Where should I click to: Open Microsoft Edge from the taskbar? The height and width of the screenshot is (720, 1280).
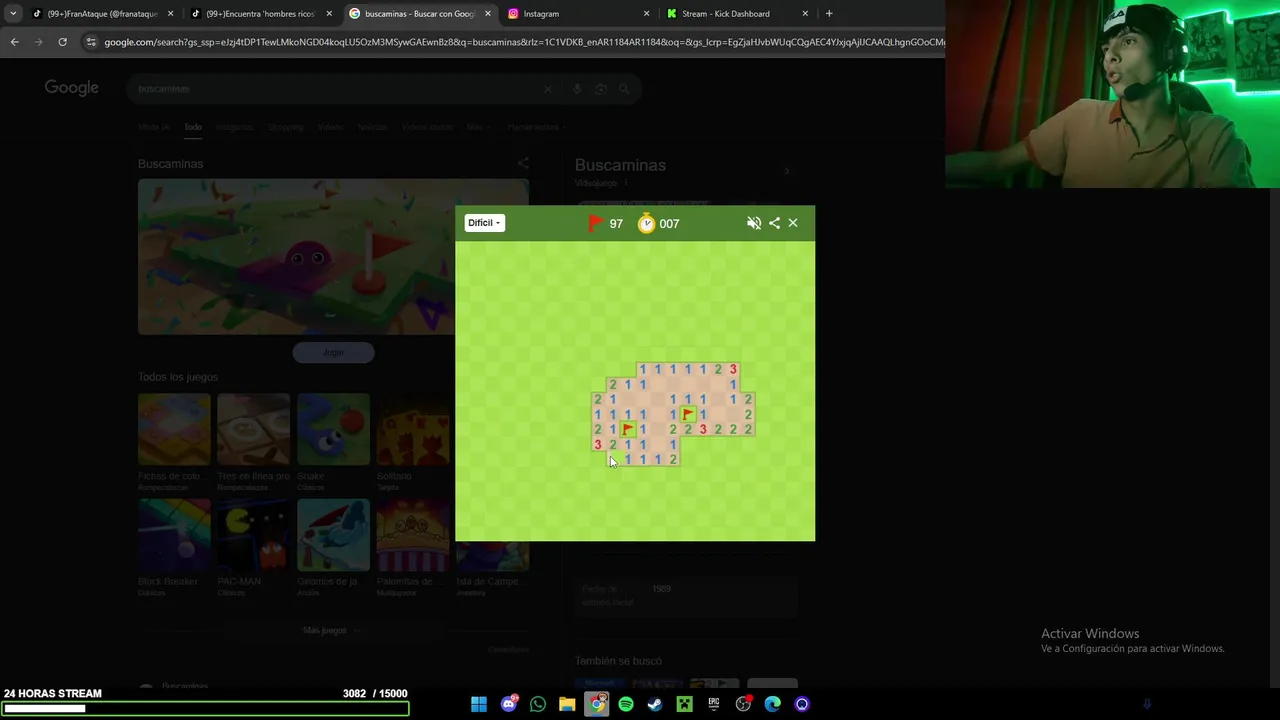click(772, 704)
